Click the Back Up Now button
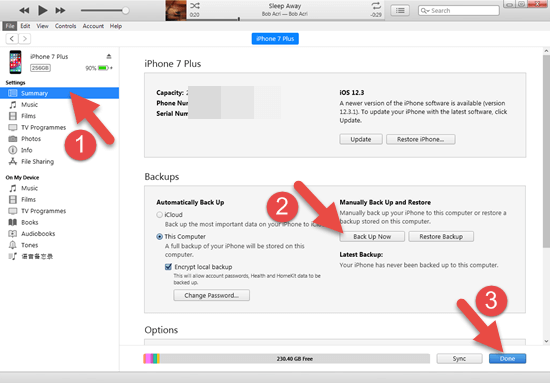Image resolution: width=550 pixels, height=383 pixels. (372, 237)
